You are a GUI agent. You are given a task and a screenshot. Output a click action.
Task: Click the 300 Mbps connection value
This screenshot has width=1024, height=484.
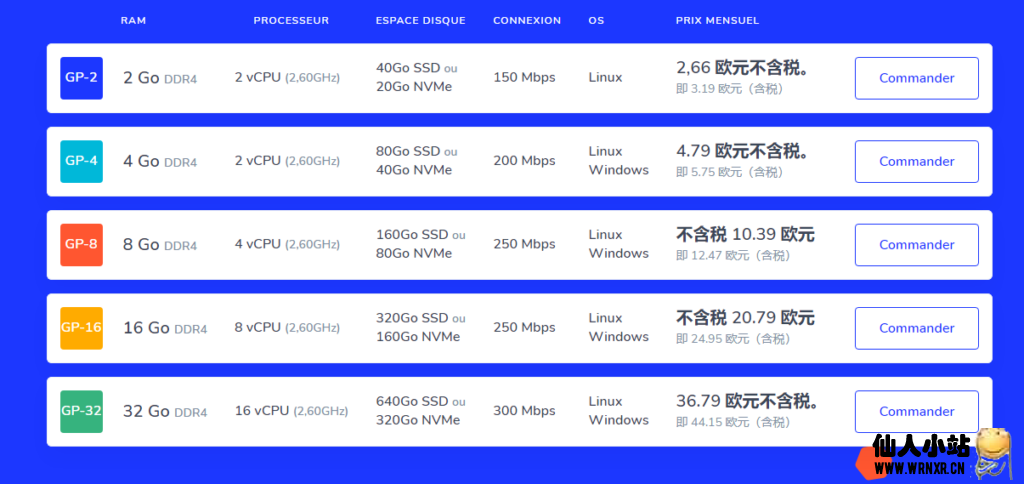(x=524, y=411)
